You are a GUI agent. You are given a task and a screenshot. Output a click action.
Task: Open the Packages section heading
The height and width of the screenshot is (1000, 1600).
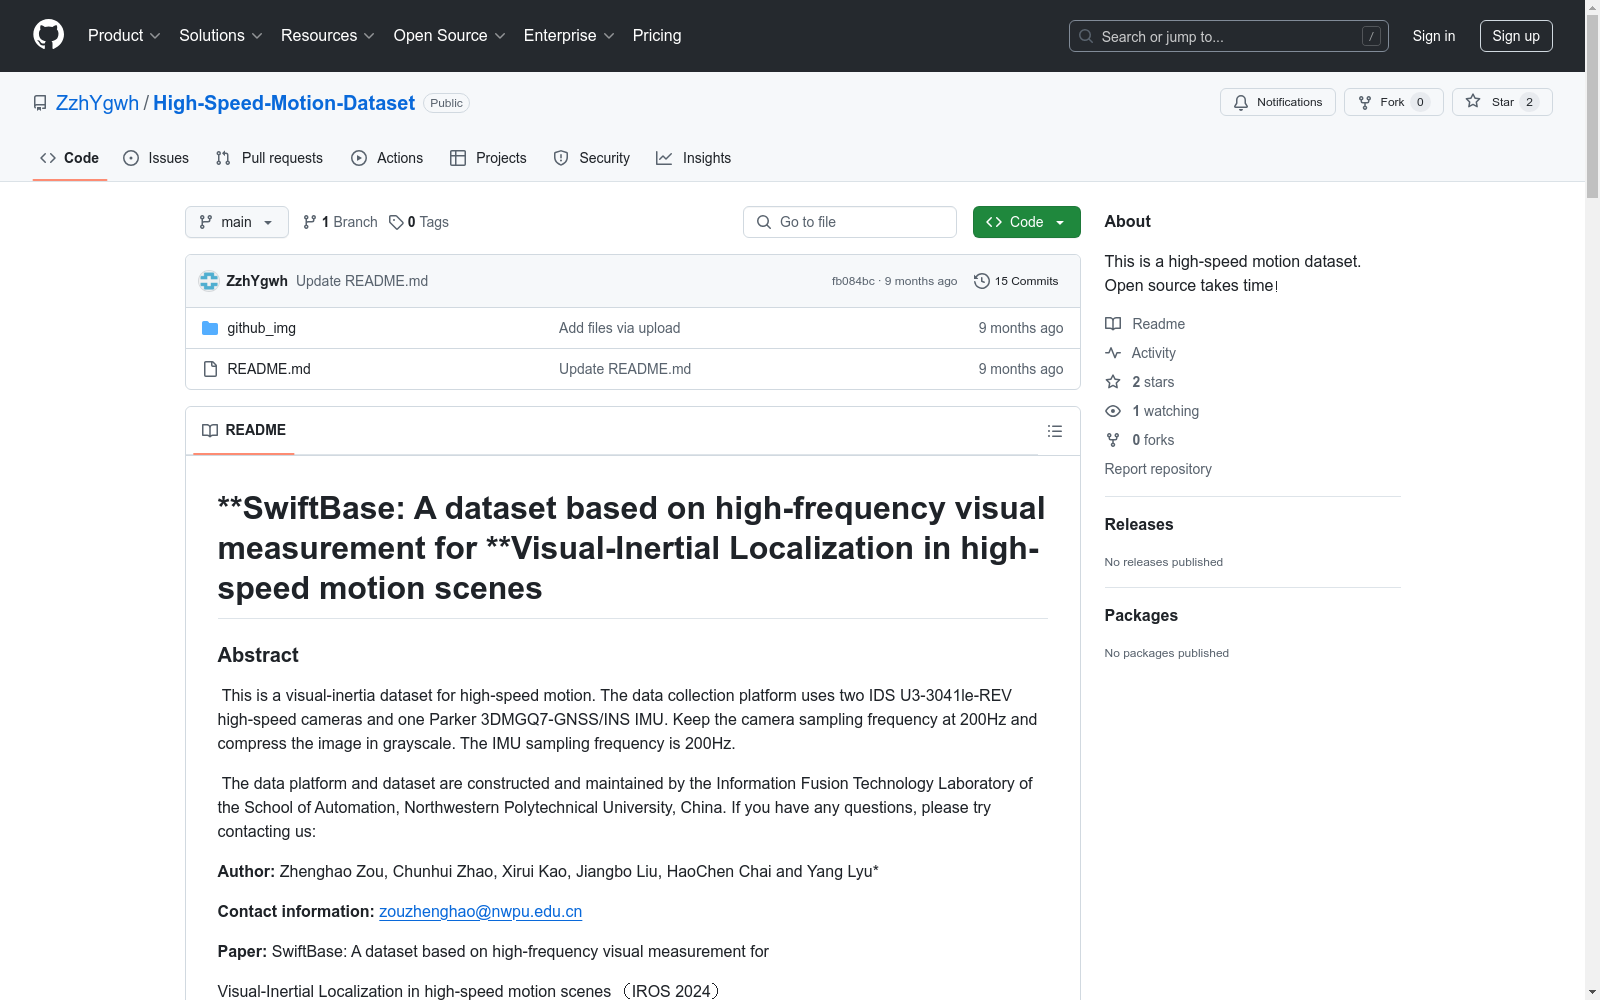(x=1141, y=616)
